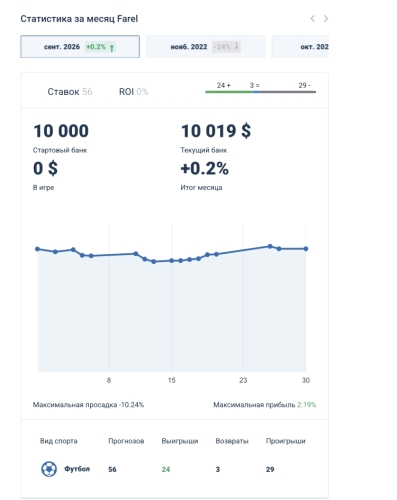The width and height of the screenshot is (397, 500).
Task: Click the 10 000 starting bank value
Action: 61,131
